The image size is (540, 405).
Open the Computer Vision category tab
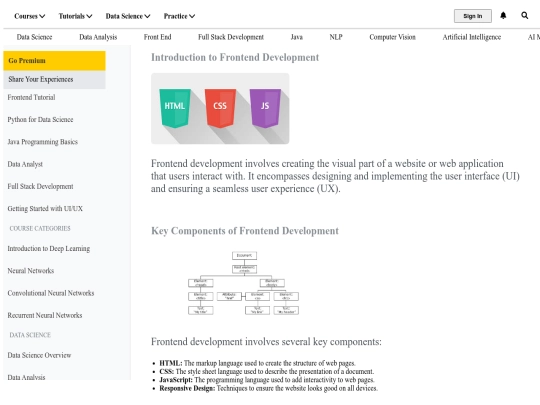tap(392, 37)
